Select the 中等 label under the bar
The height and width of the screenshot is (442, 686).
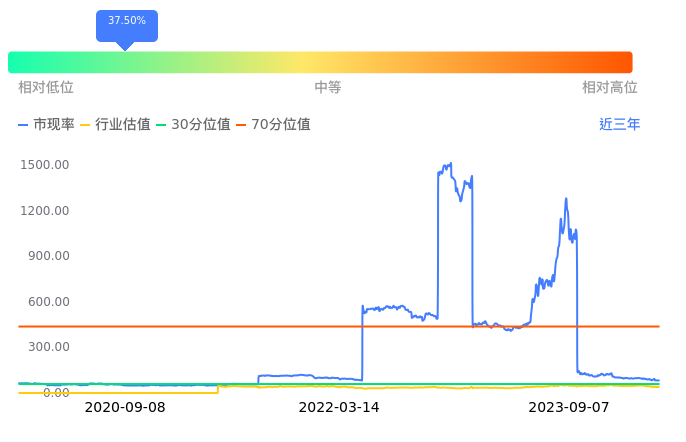328,88
